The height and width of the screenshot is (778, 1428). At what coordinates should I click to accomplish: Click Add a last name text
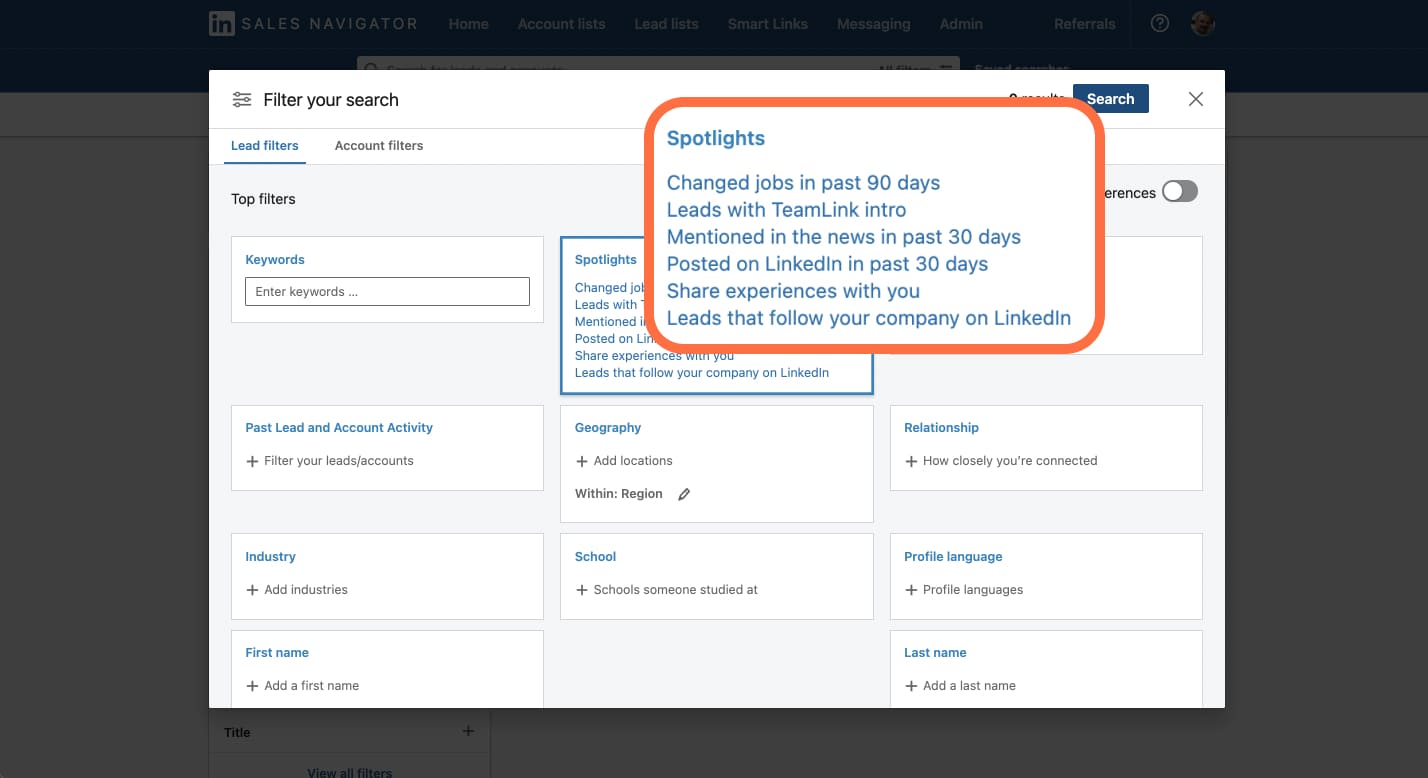[x=969, y=686]
